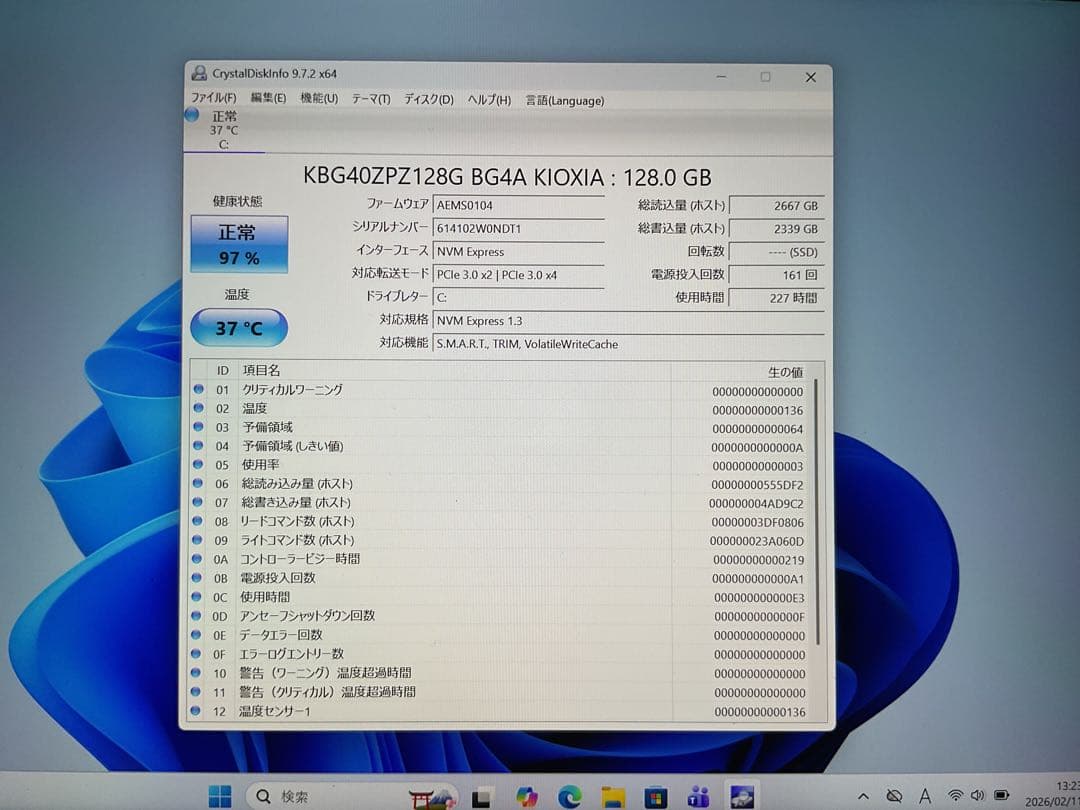The height and width of the screenshot is (810, 1080).
Task: Click the CrystalDiskInfo taskbar icon
Action: pyautogui.click(x=742, y=796)
